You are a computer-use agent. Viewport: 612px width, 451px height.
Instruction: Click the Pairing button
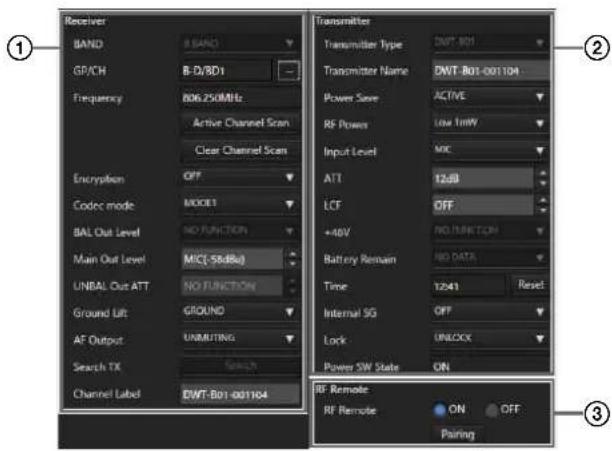click(x=457, y=434)
